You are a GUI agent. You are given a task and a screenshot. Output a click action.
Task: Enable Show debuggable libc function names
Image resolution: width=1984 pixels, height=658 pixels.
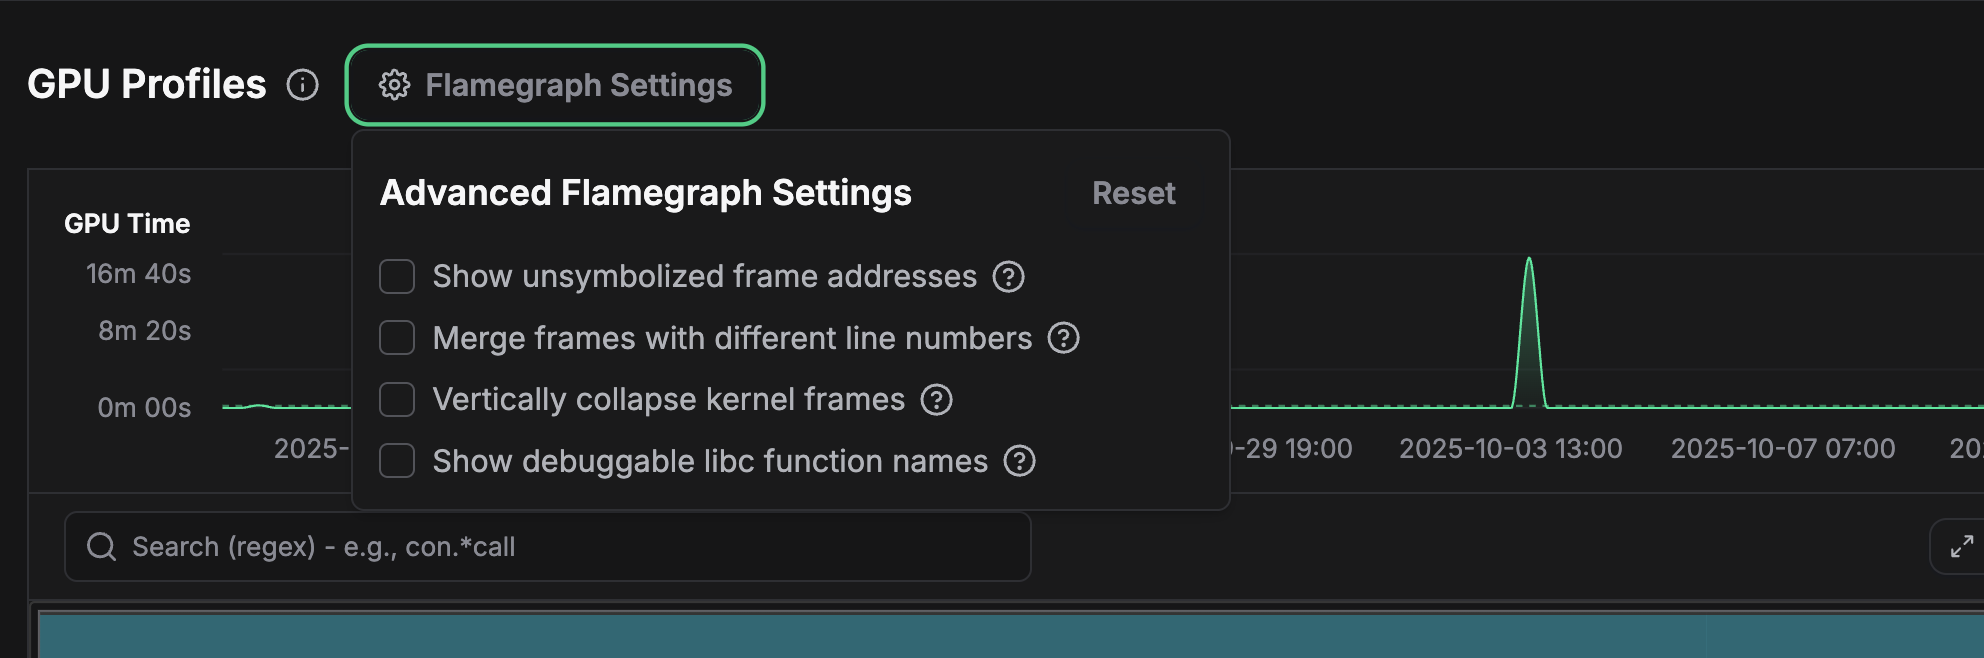397,462
